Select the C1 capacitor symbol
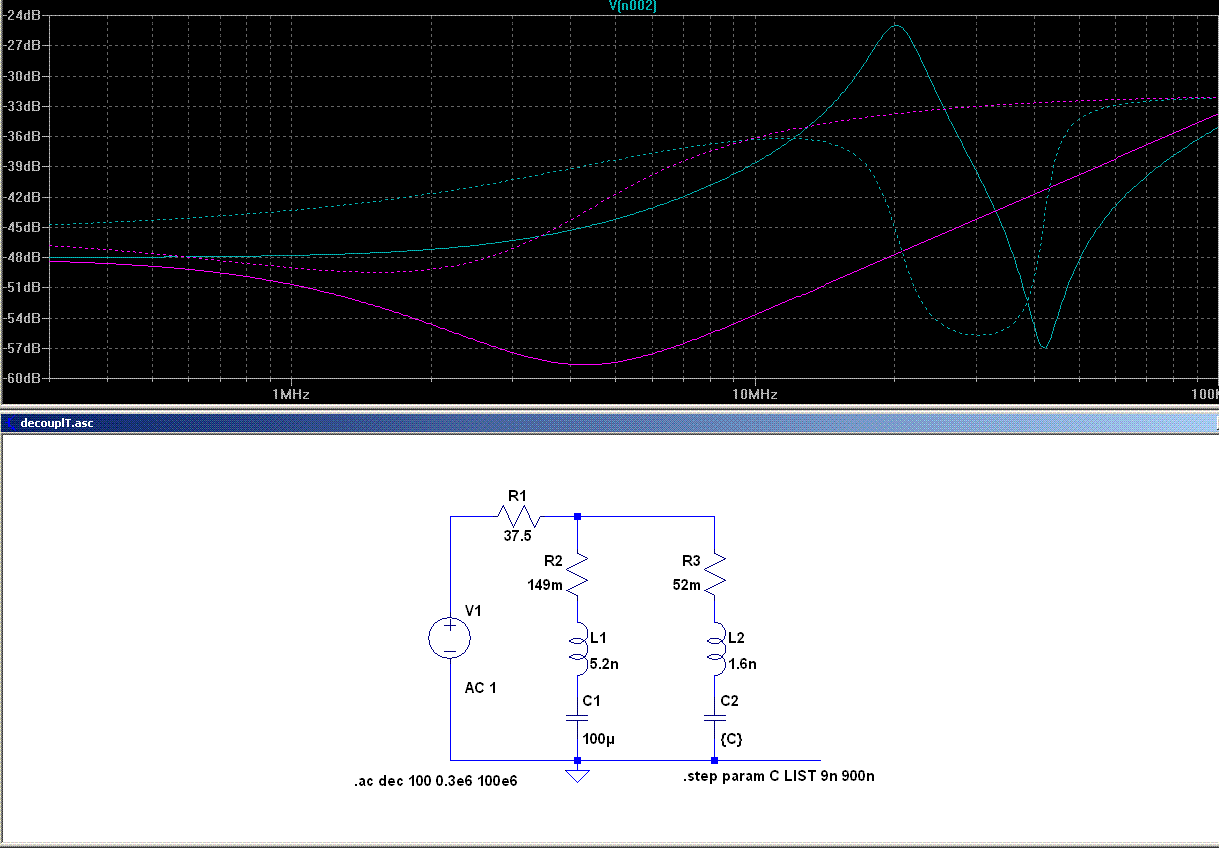 pos(578,718)
